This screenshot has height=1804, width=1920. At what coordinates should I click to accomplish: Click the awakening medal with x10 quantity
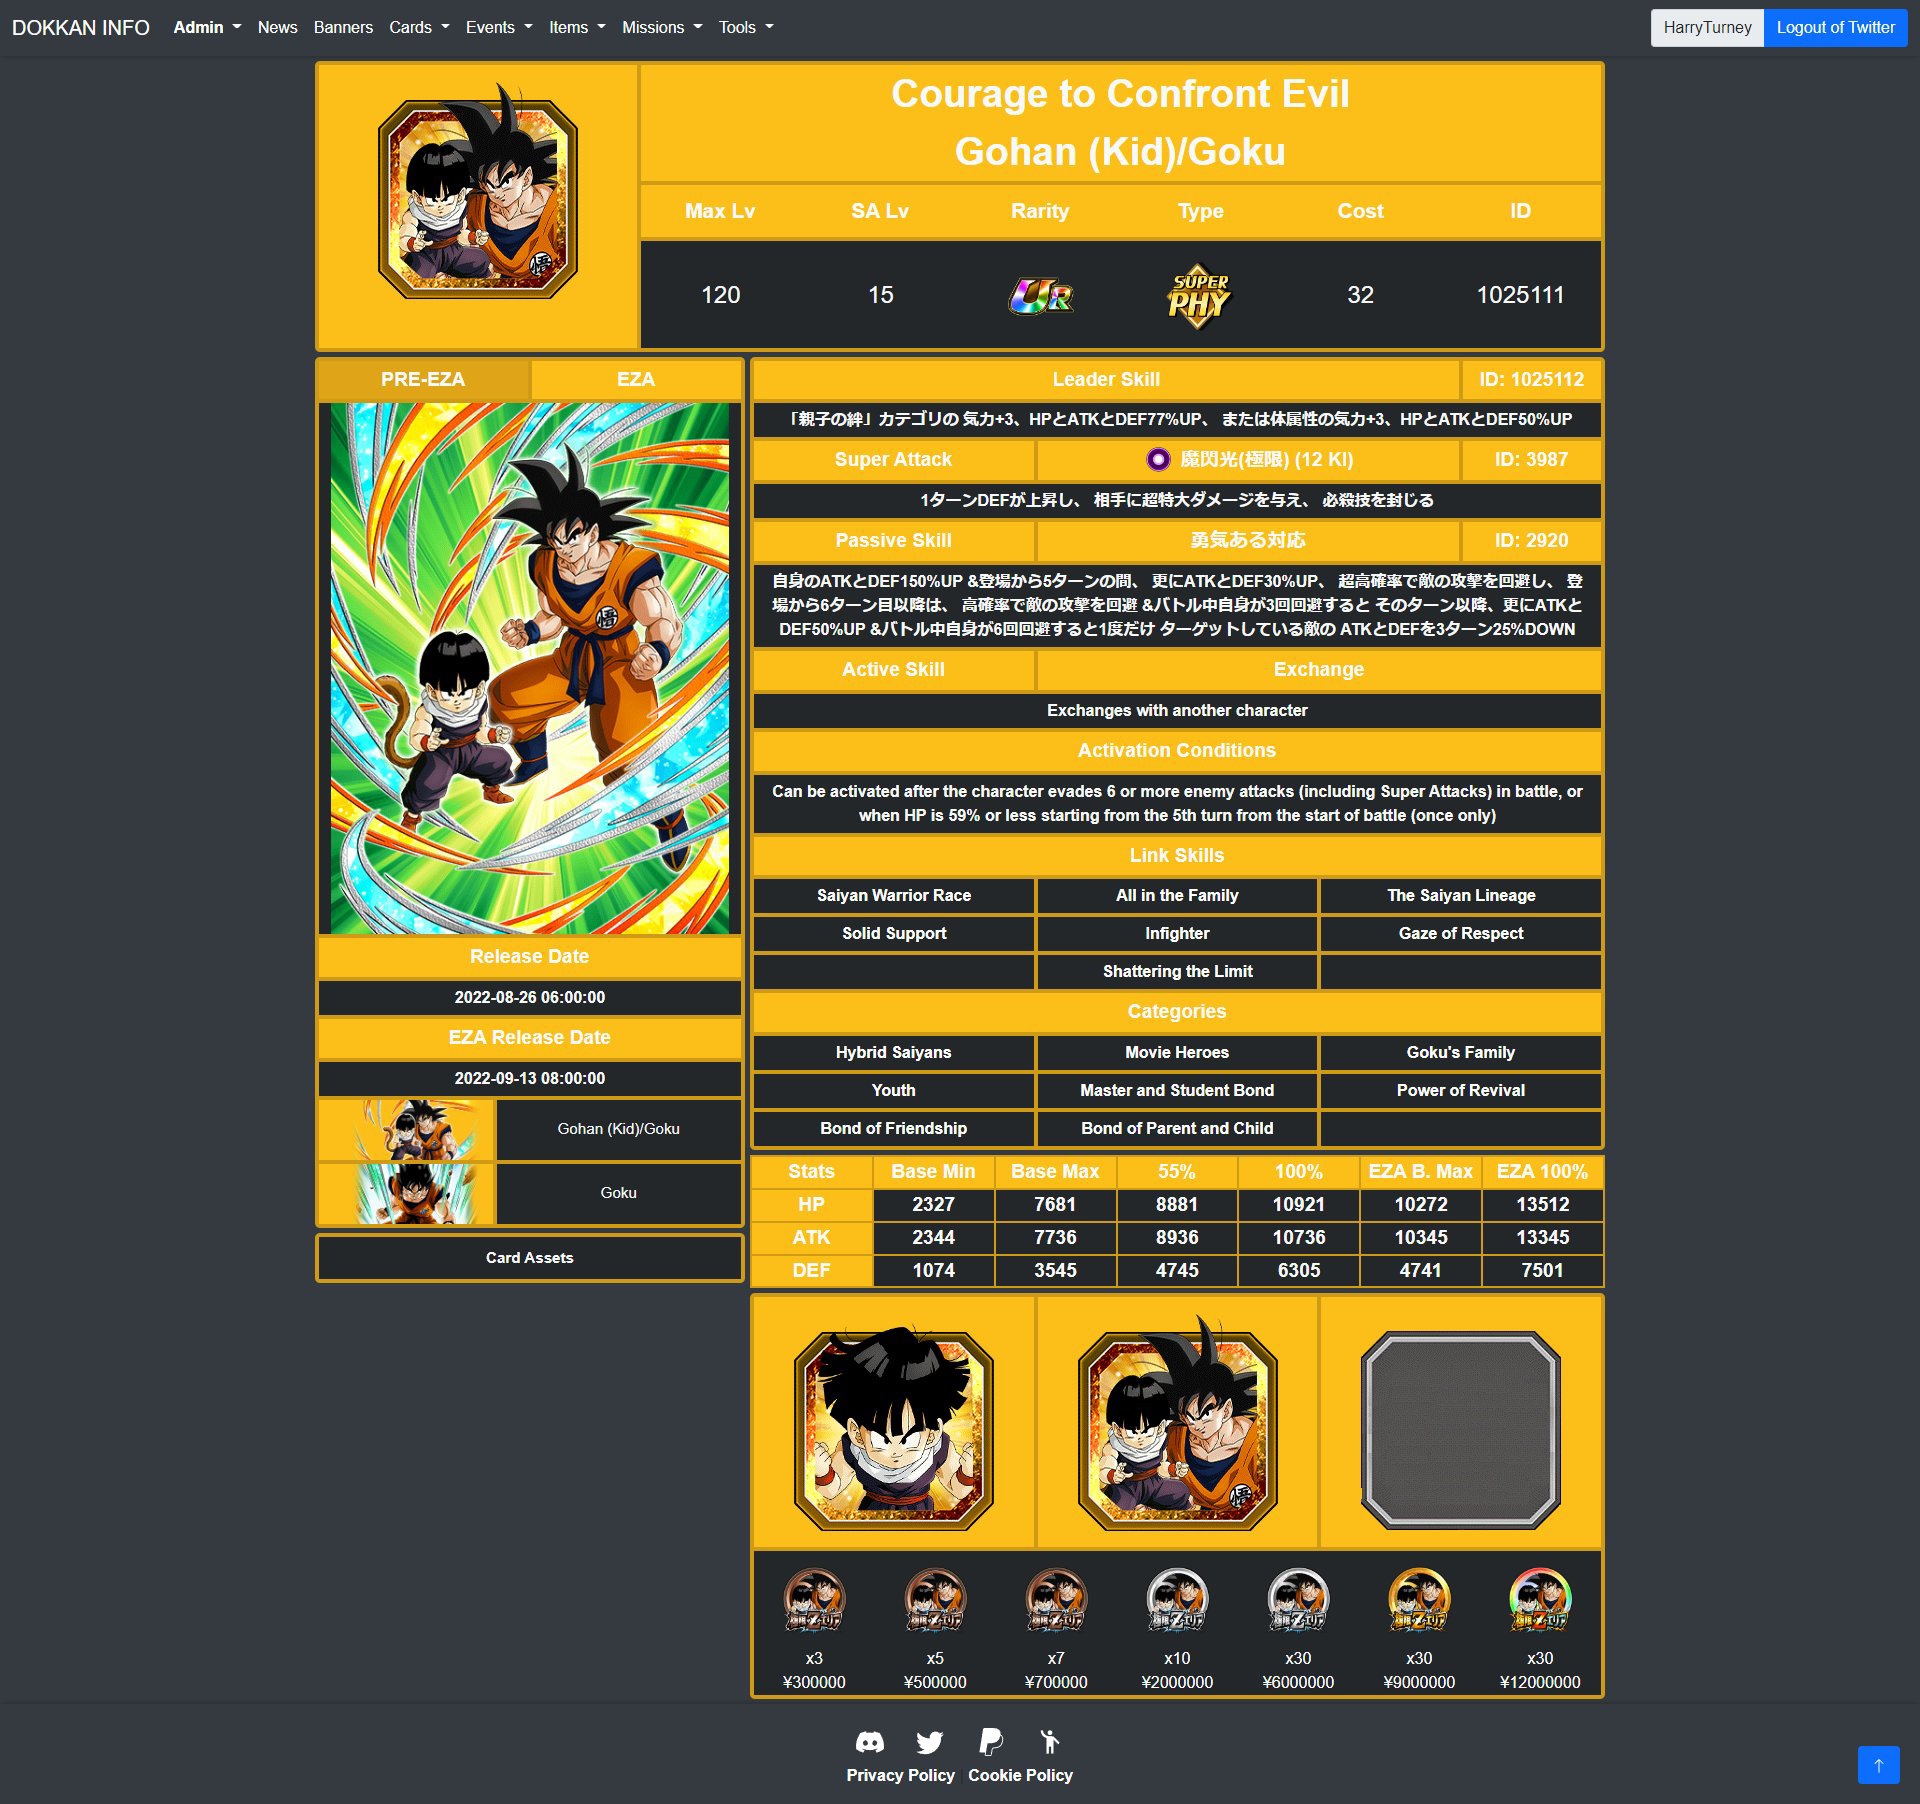[1177, 1599]
